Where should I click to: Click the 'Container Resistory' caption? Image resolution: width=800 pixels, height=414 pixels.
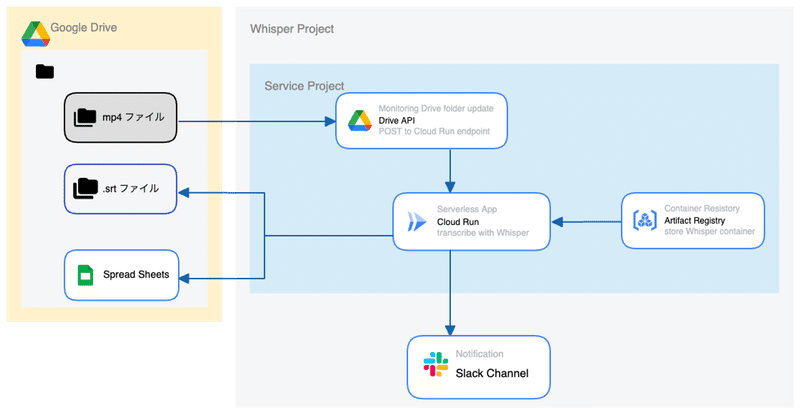[702, 208]
